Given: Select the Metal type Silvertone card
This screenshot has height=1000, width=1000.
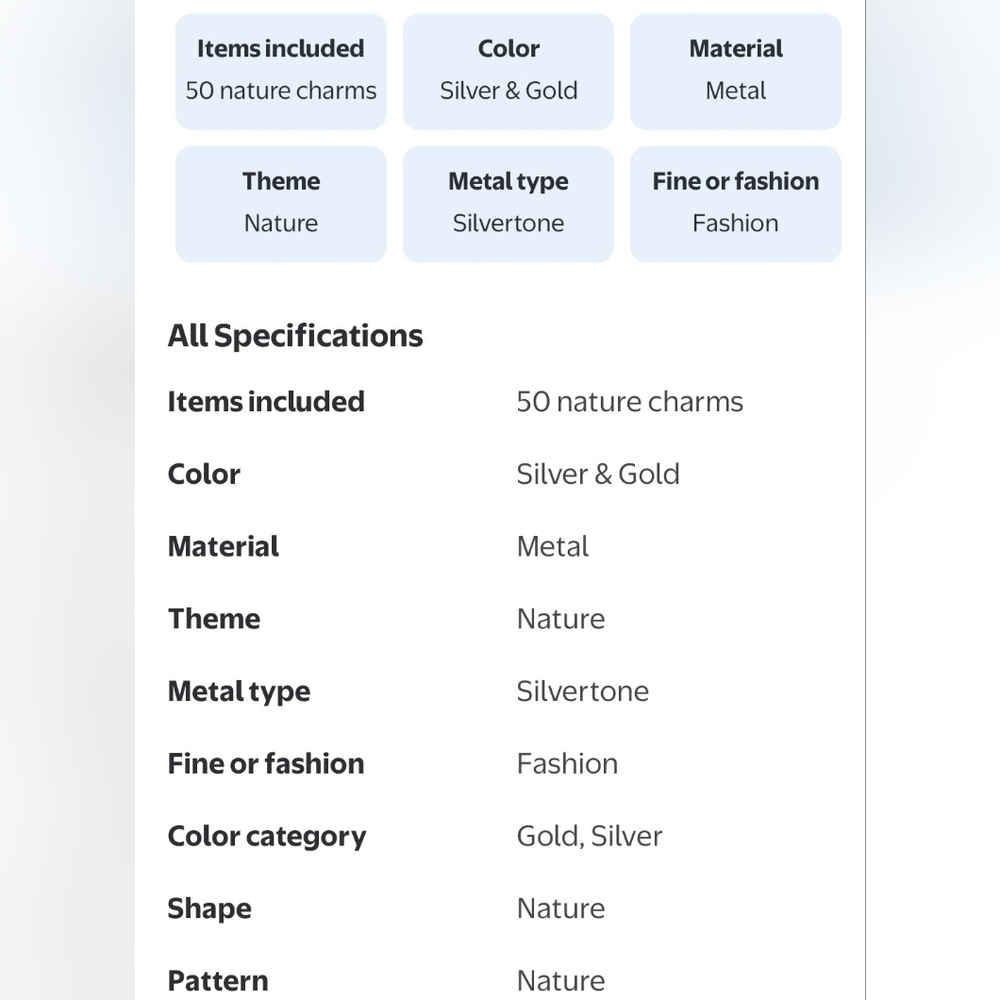Looking at the screenshot, I should tap(508, 204).
